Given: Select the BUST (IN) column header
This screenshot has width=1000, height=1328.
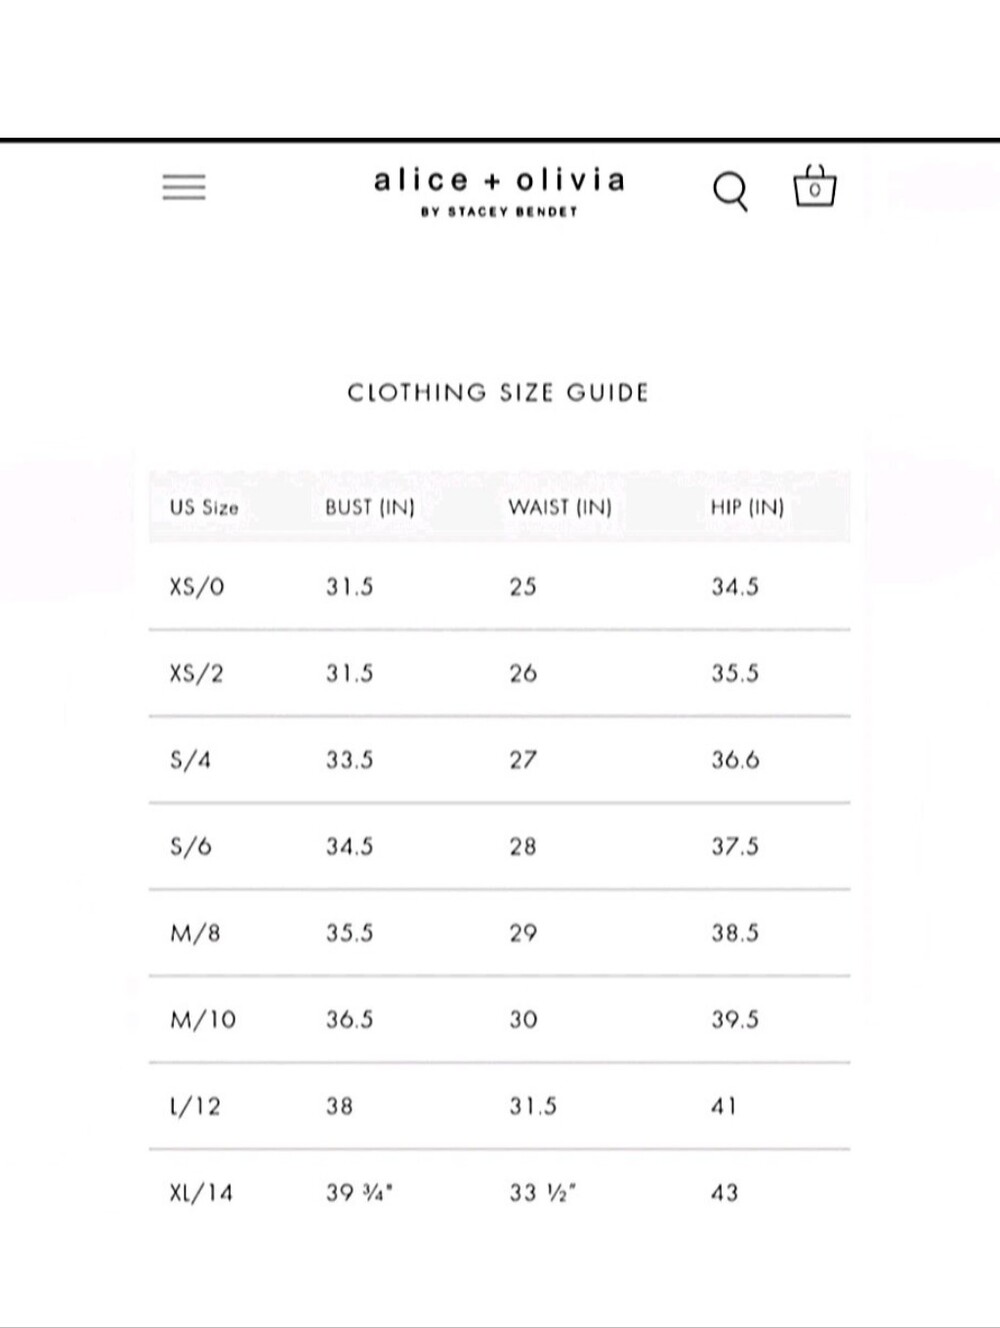Looking at the screenshot, I should click(x=370, y=507).
